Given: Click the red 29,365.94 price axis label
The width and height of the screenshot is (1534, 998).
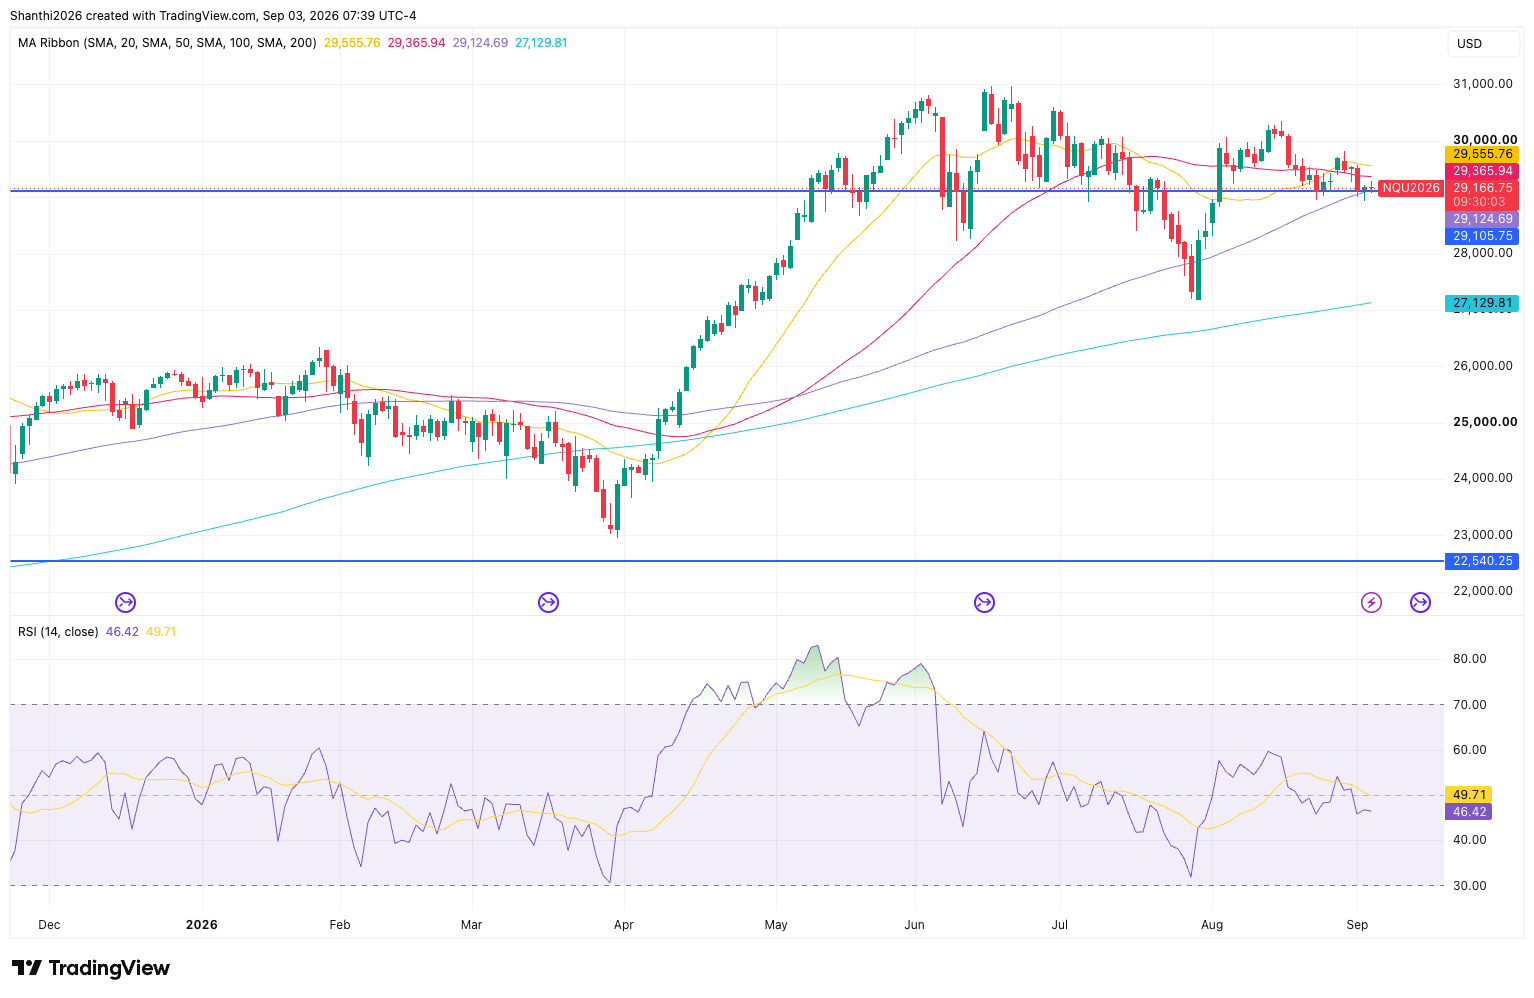Looking at the screenshot, I should click(1482, 171).
